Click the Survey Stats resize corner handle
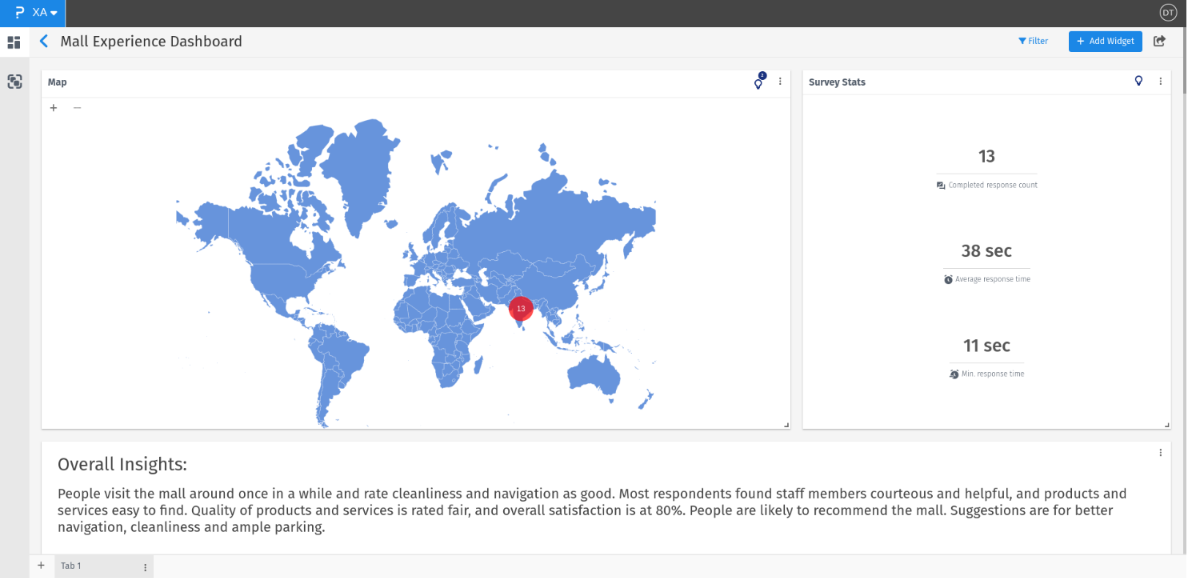 point(1166,425)
